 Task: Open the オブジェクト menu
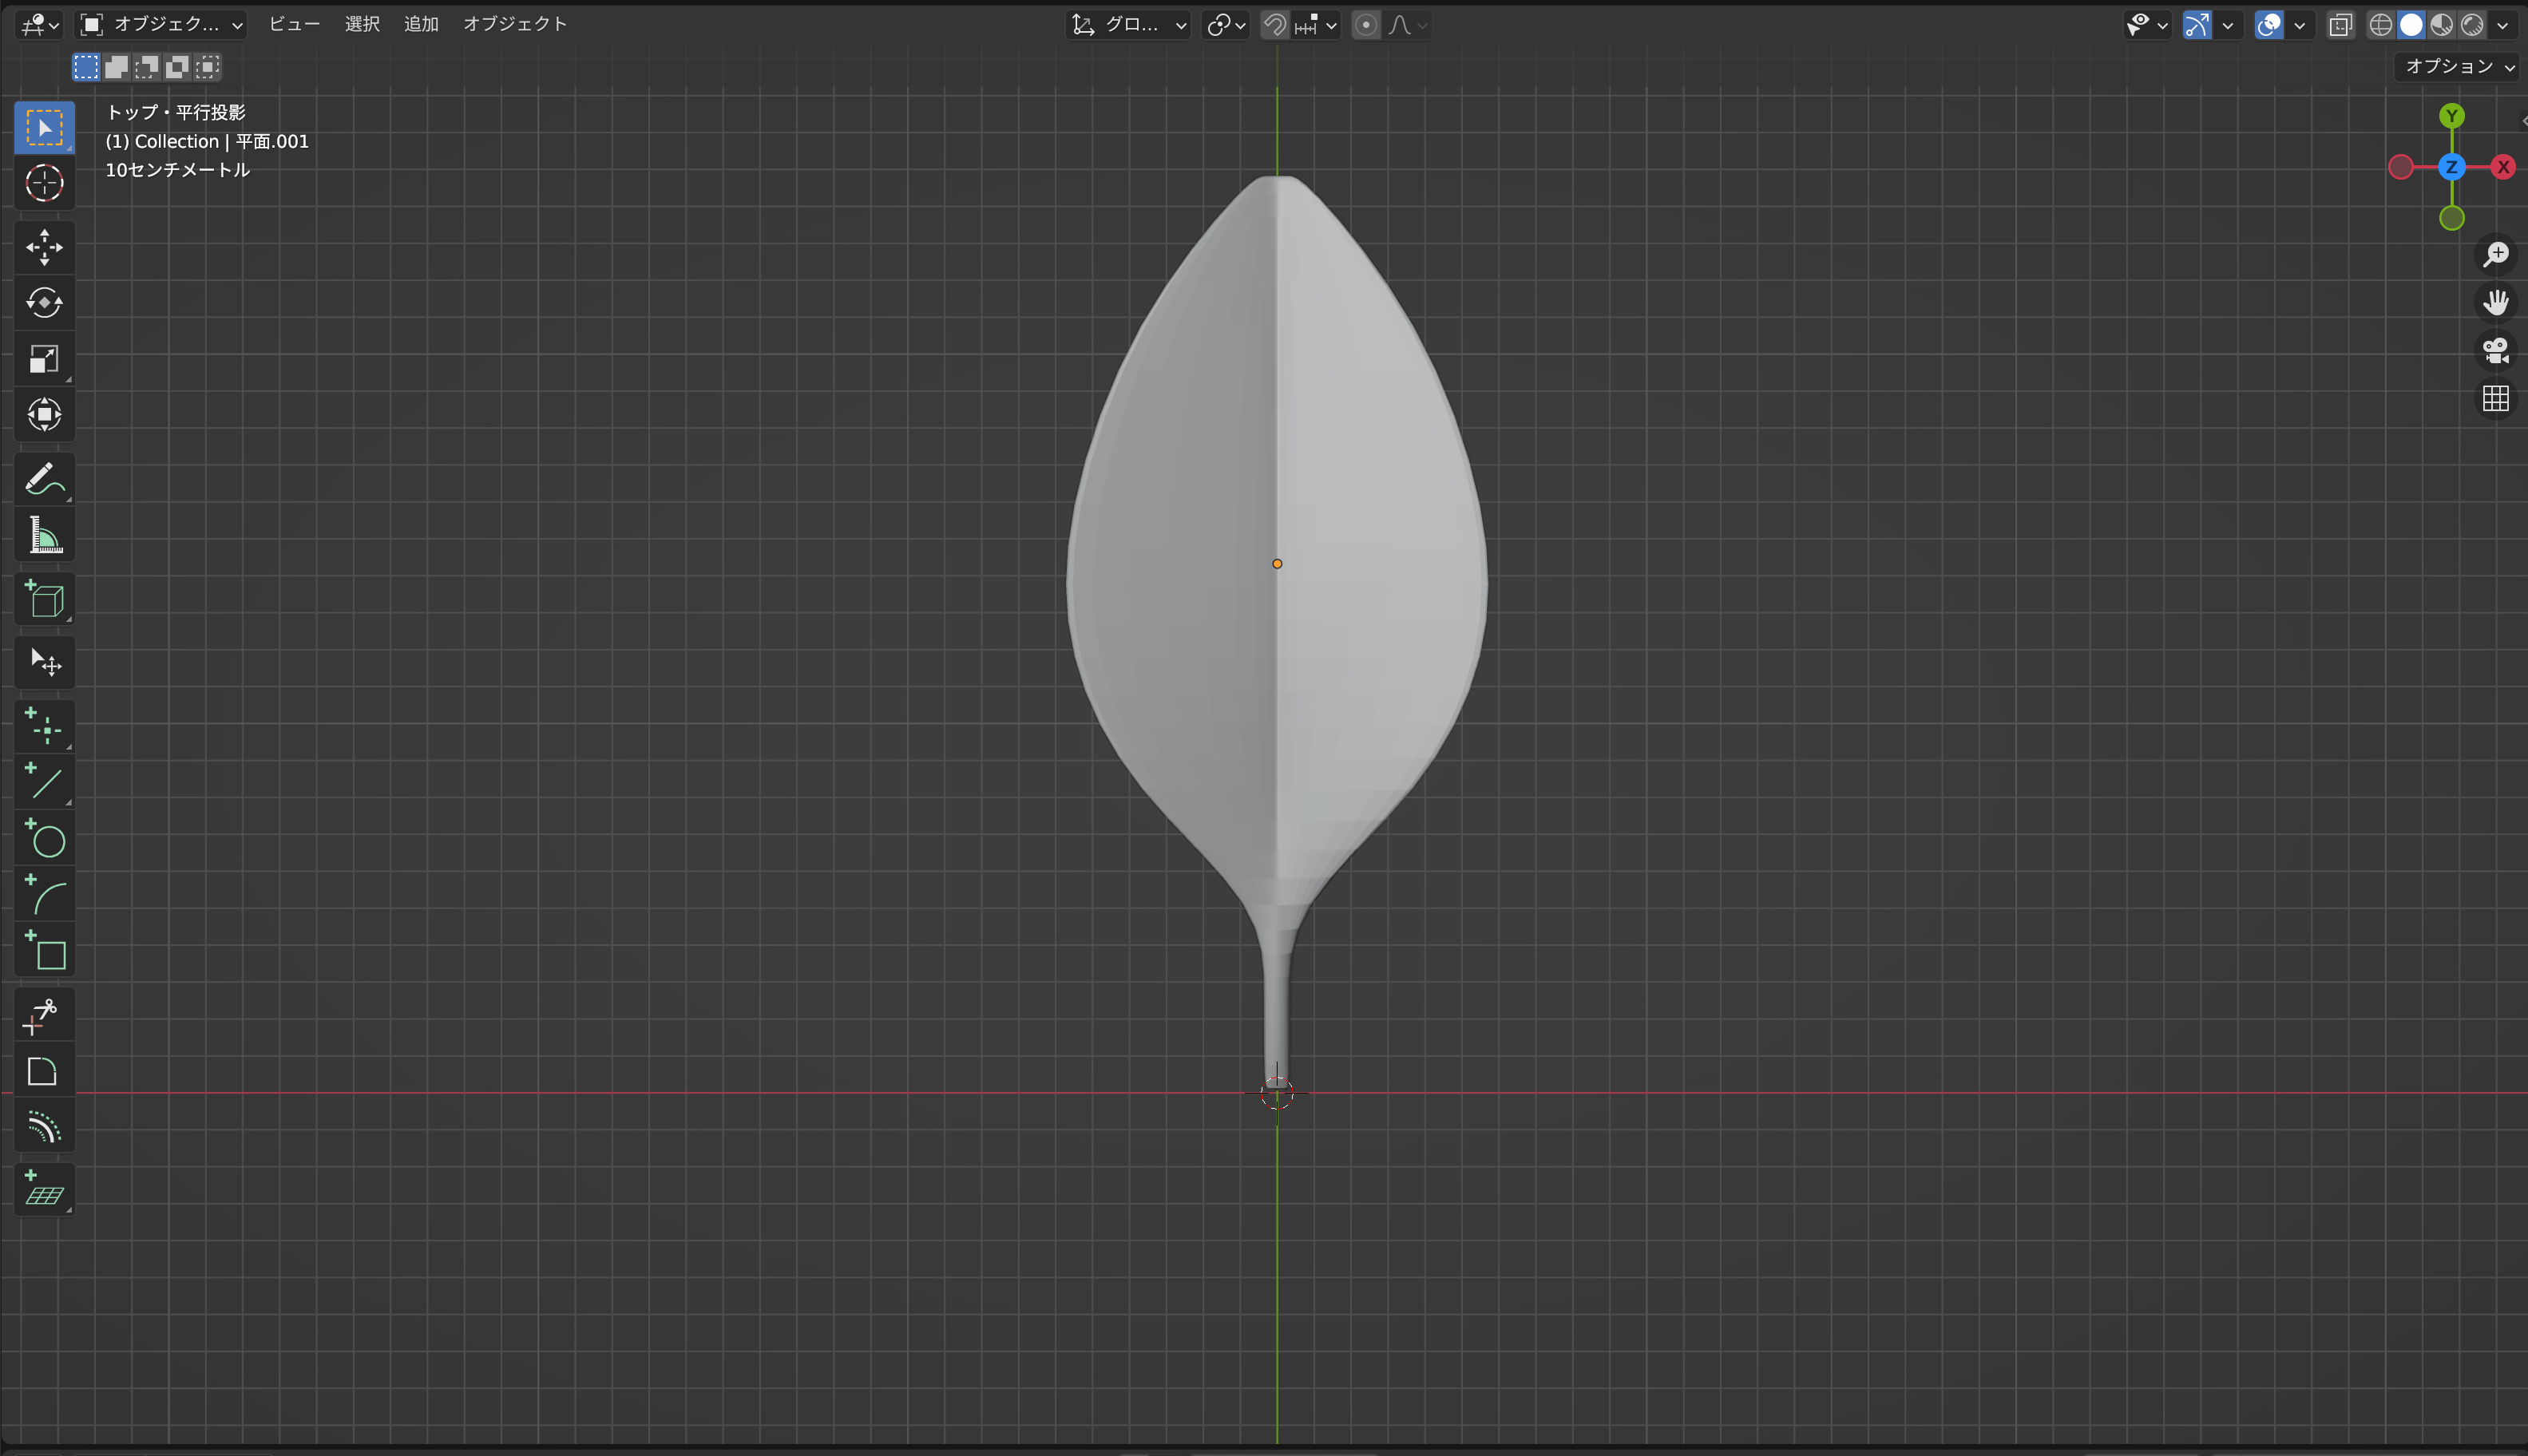pyautogui.click(x=515, y=24)
